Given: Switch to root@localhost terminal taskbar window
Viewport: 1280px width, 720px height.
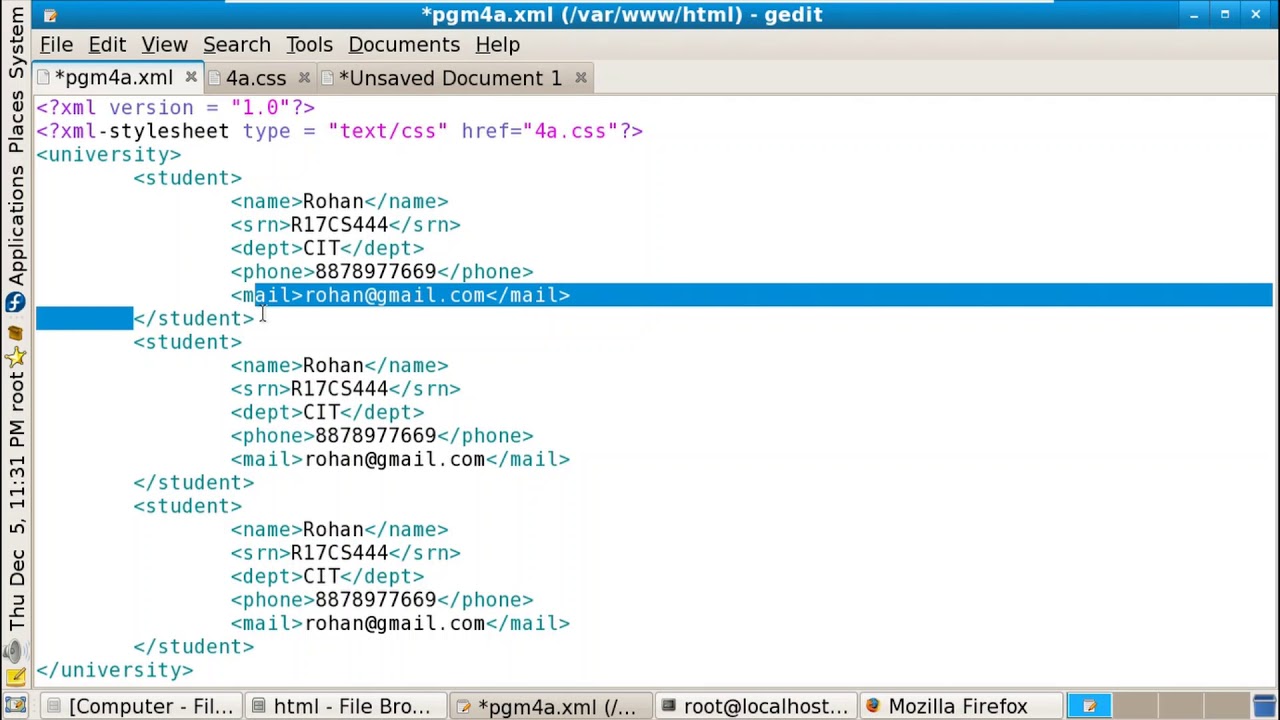Looking at the screenshot, I should click(756, 707).
